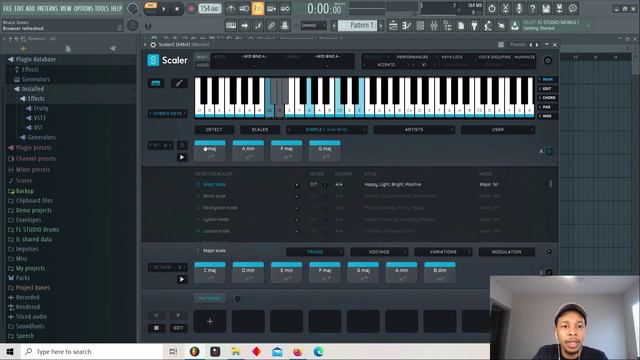Toggle the AUDIO input option in Scaler
This screenshot has width=640, height=360.
click(202, 64)
